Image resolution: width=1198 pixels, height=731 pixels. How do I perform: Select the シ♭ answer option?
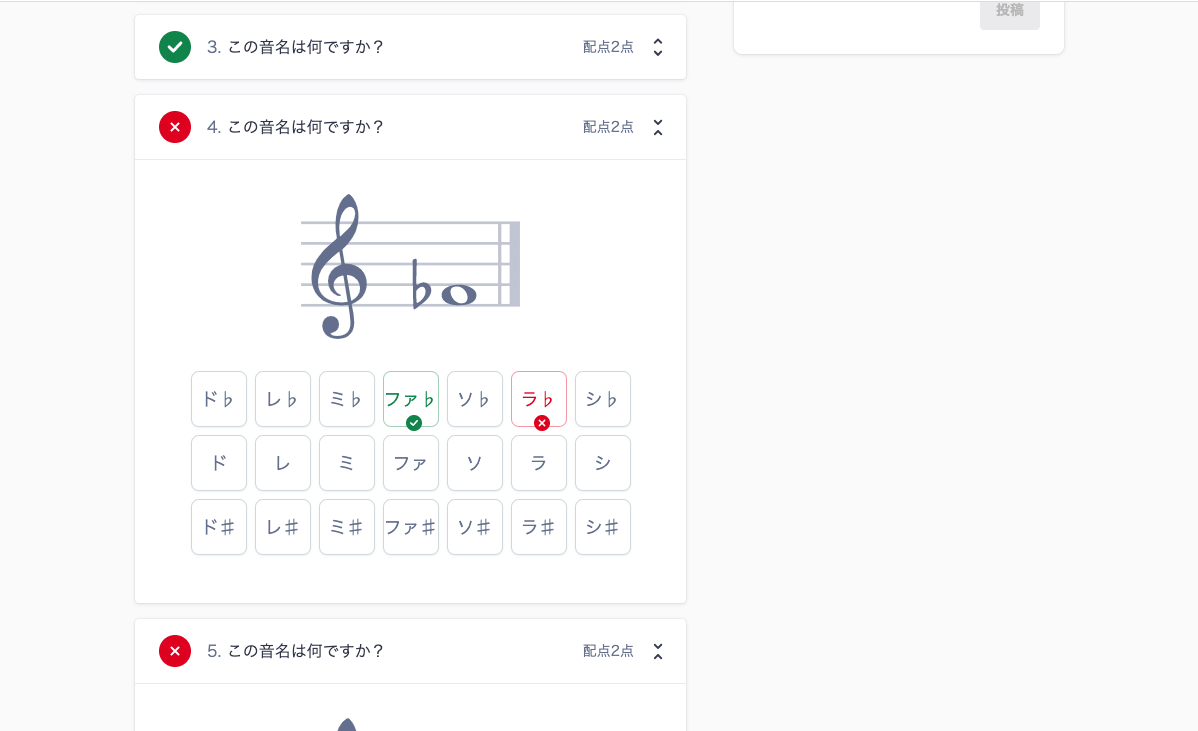point(602,399)
